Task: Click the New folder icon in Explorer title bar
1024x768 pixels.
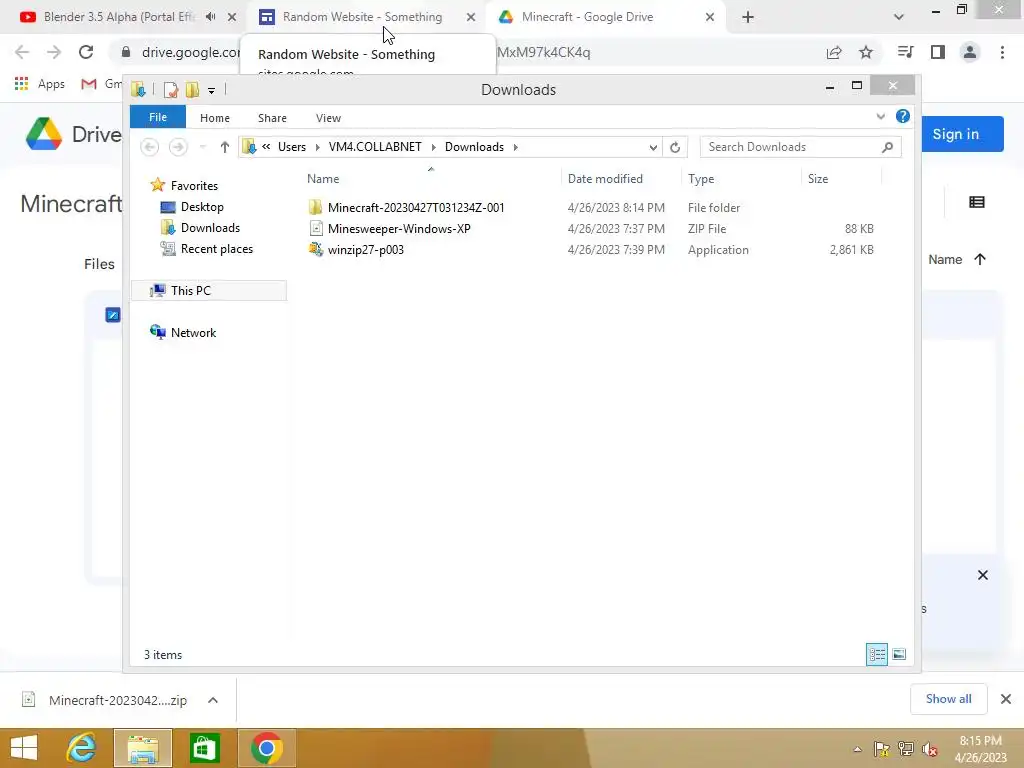Action: pos(192,89)
